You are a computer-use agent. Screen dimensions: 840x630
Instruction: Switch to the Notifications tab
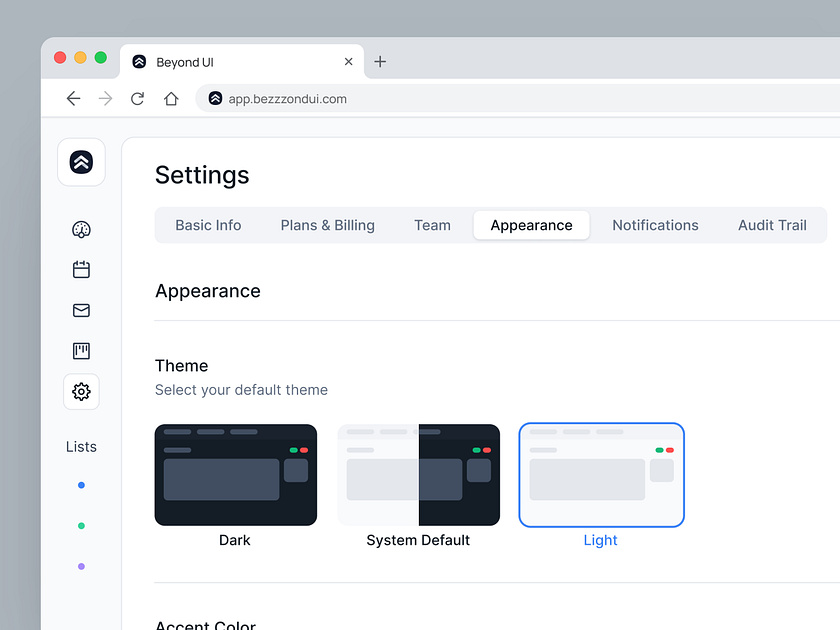point(655,225)
